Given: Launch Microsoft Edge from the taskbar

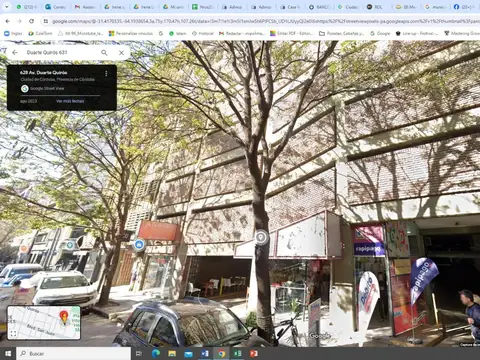Looking at the screenshot, I should pos(156,353).
